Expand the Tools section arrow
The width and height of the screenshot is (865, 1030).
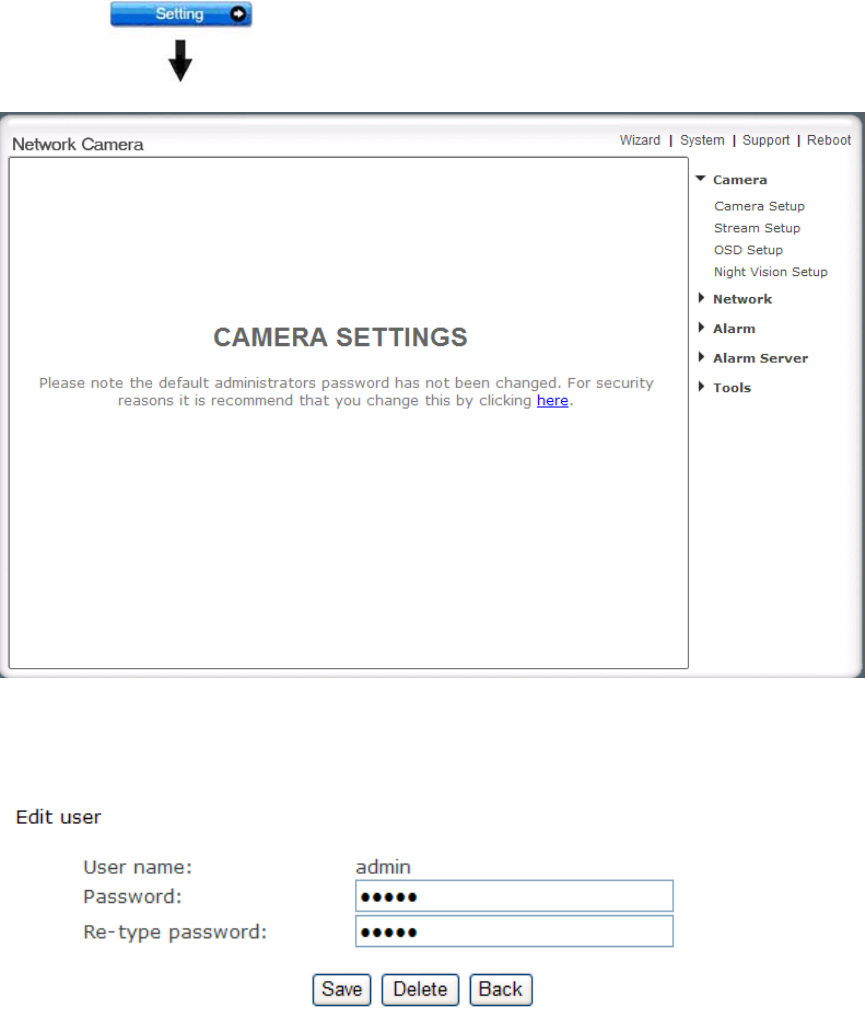coord(701,387)
